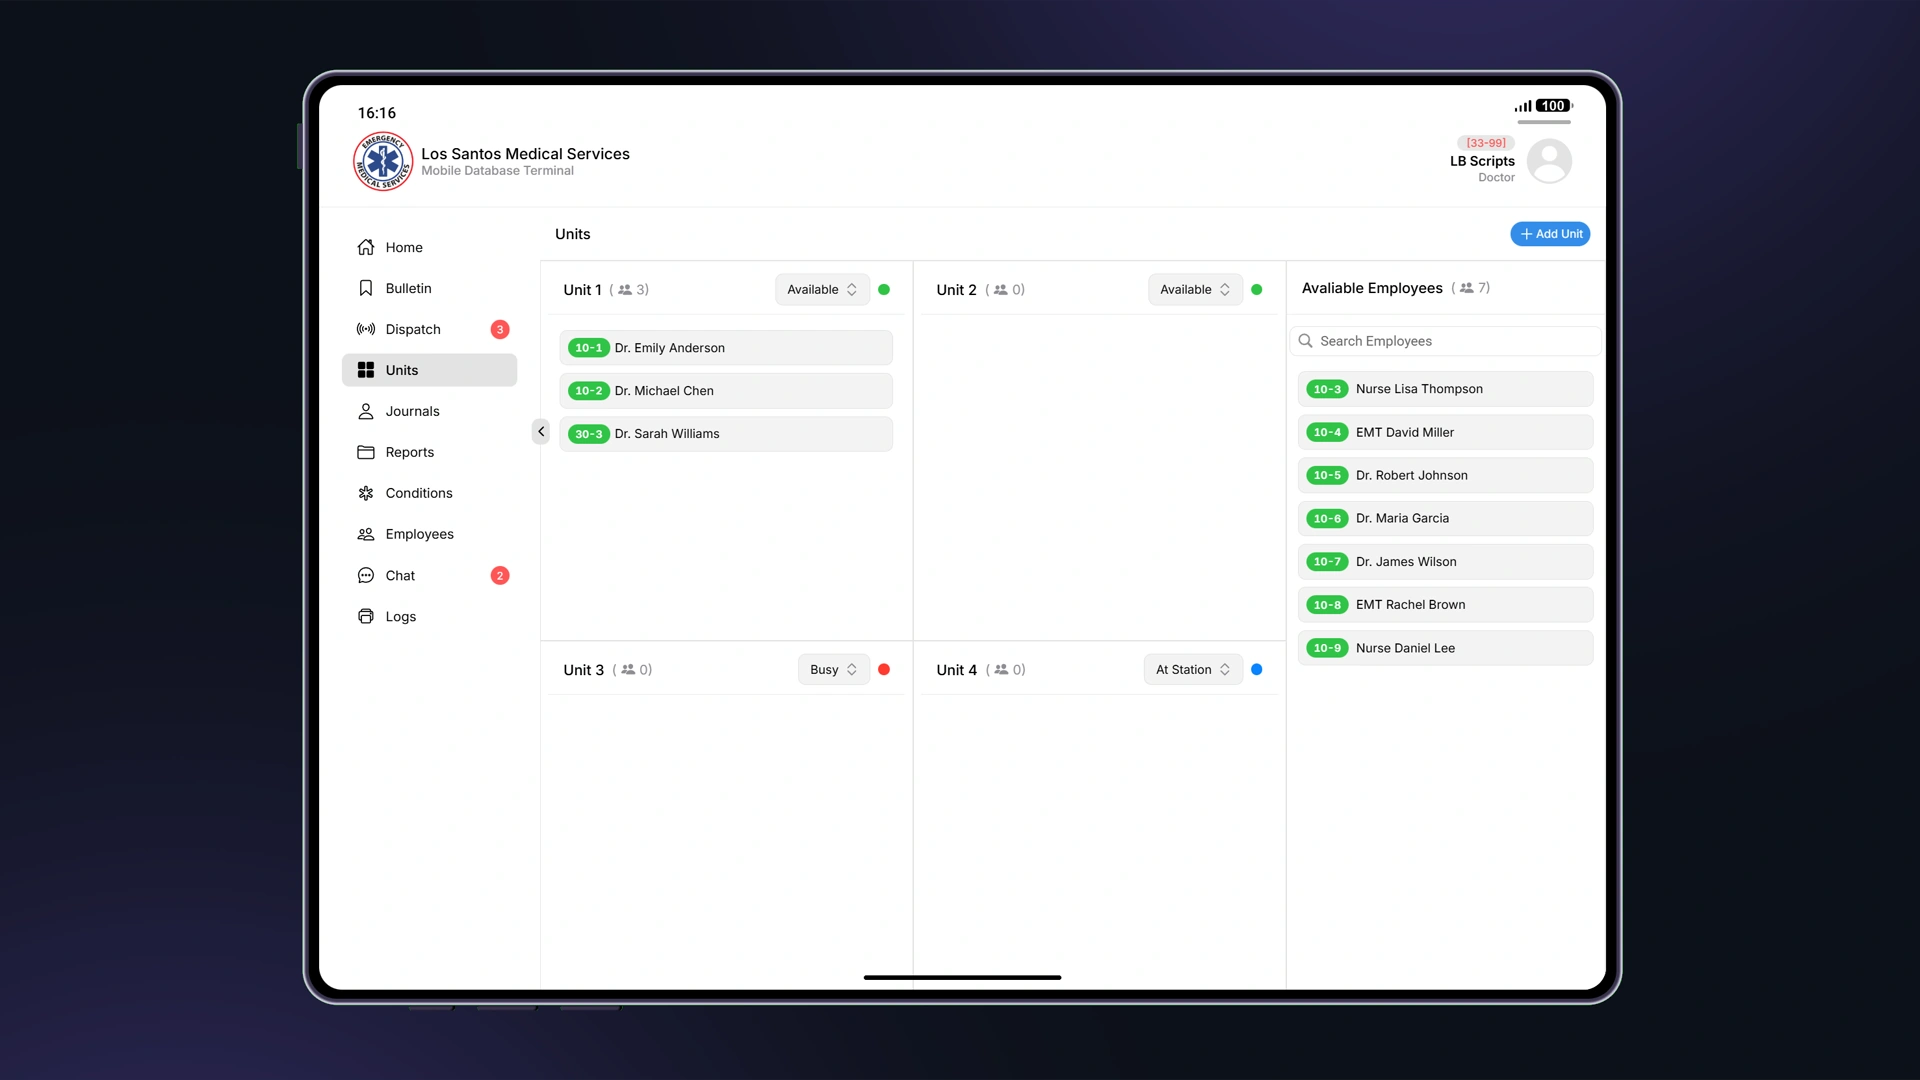Click the Journals person icon
The image size is (1920, 1080).
pyautogui.click(x=366, y=411)
